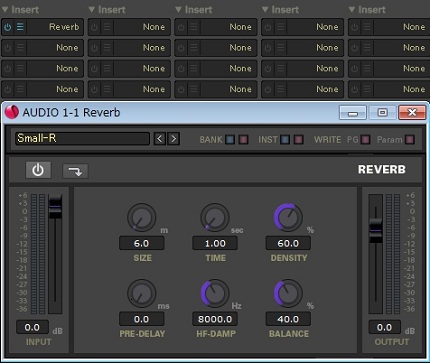Toggle power on the Reverb insert slot

click(x=8, y=27)
